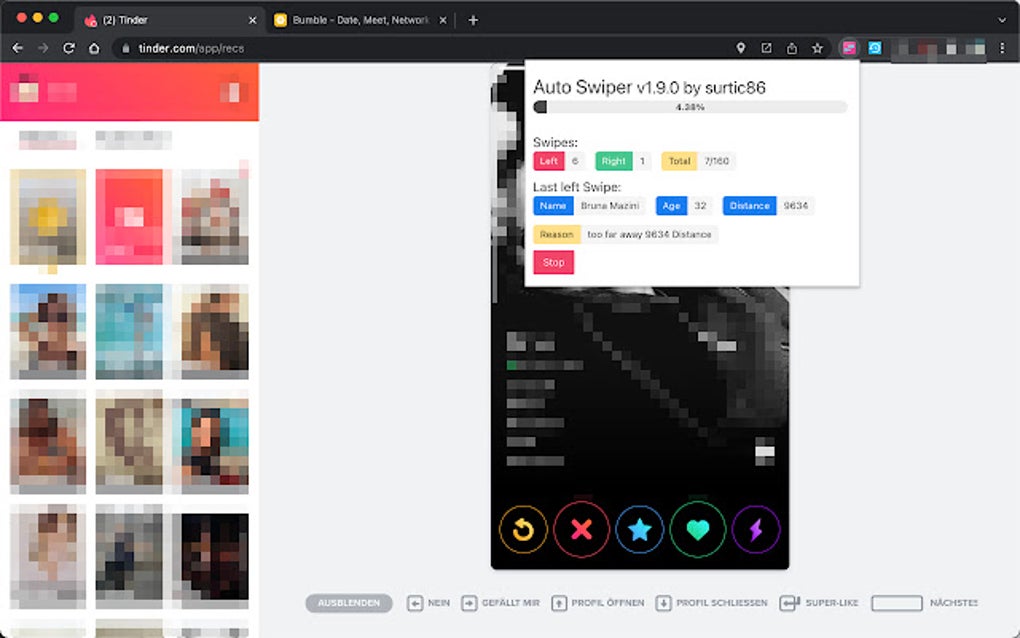Open site location permissions via the pin icon
This screenshot has height=638, width=1020.
(x=741, y=47)
